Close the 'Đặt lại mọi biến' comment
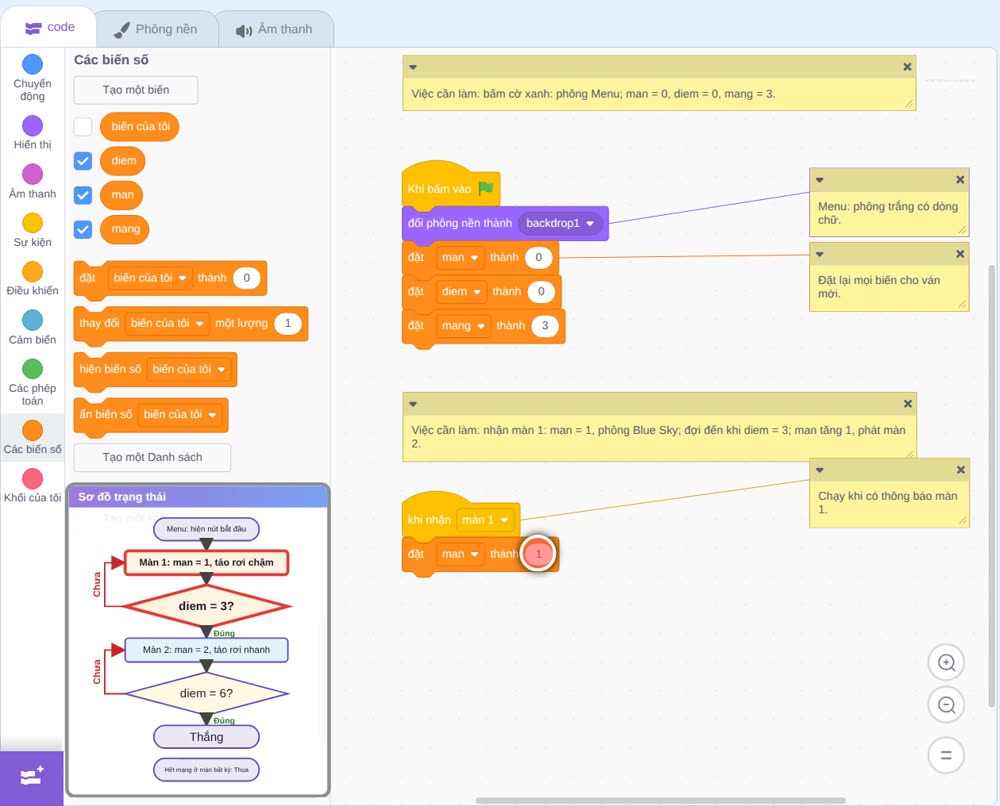This screenshot has height=806, width=1000. [x=960, y=254]
